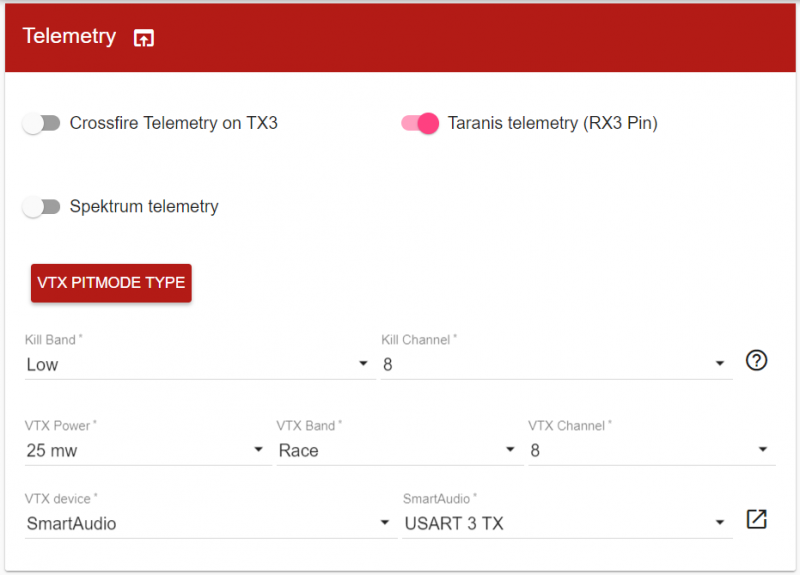Screen dimensions: 800x575
Task: Open the SmartAudio USART 3 TX dropdown
Action: pos(566,523)
